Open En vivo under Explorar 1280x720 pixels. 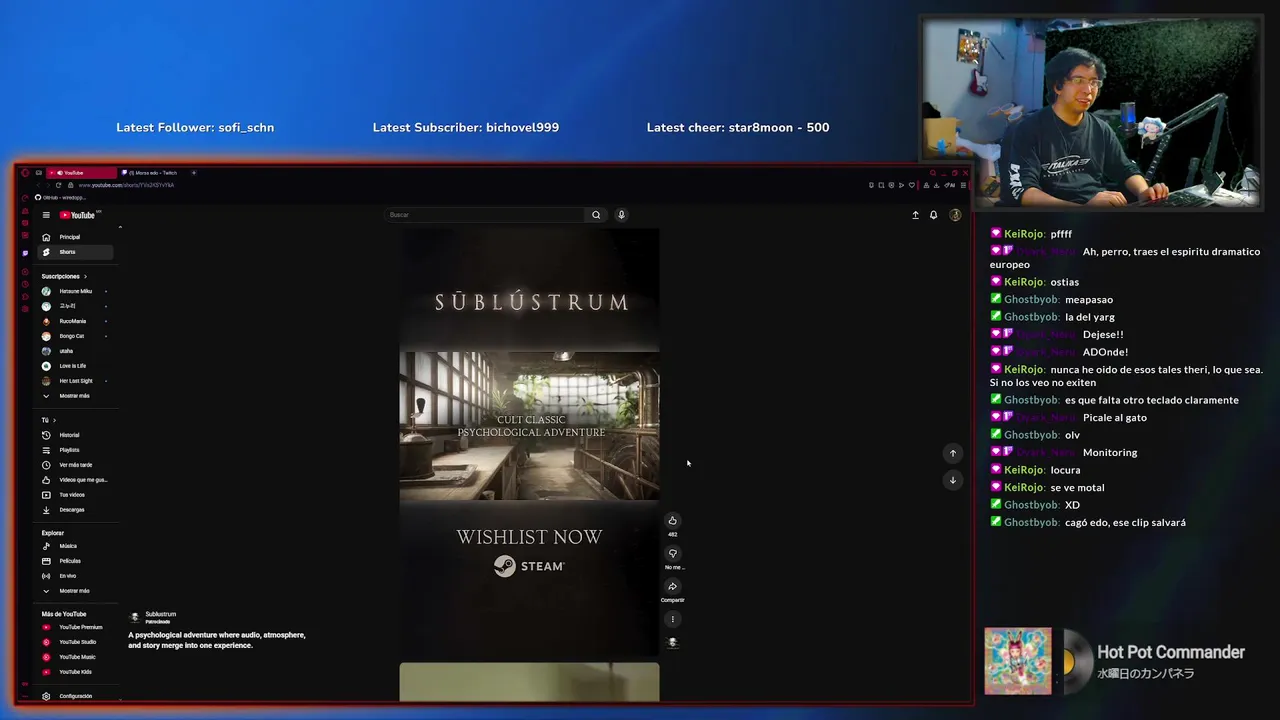77,576
